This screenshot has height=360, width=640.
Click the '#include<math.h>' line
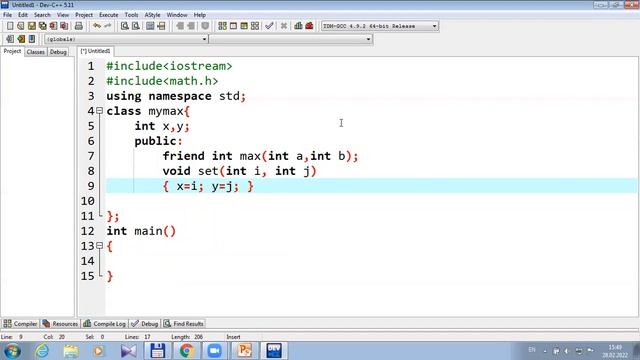click(162, 81)
